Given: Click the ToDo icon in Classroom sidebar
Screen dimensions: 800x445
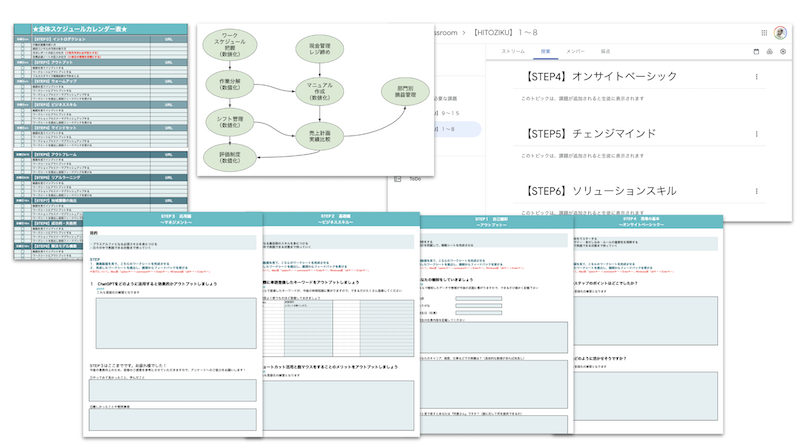Looking at the screenshot, I should 398,179.
